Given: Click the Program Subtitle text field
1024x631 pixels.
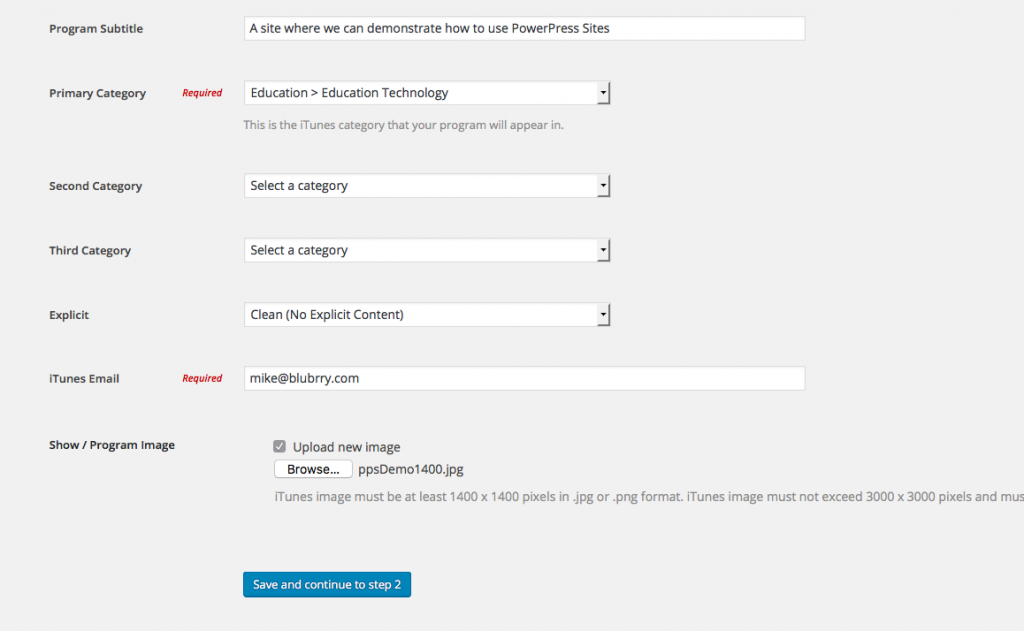Looking at the screenshot, I should (x=524, y=29).
